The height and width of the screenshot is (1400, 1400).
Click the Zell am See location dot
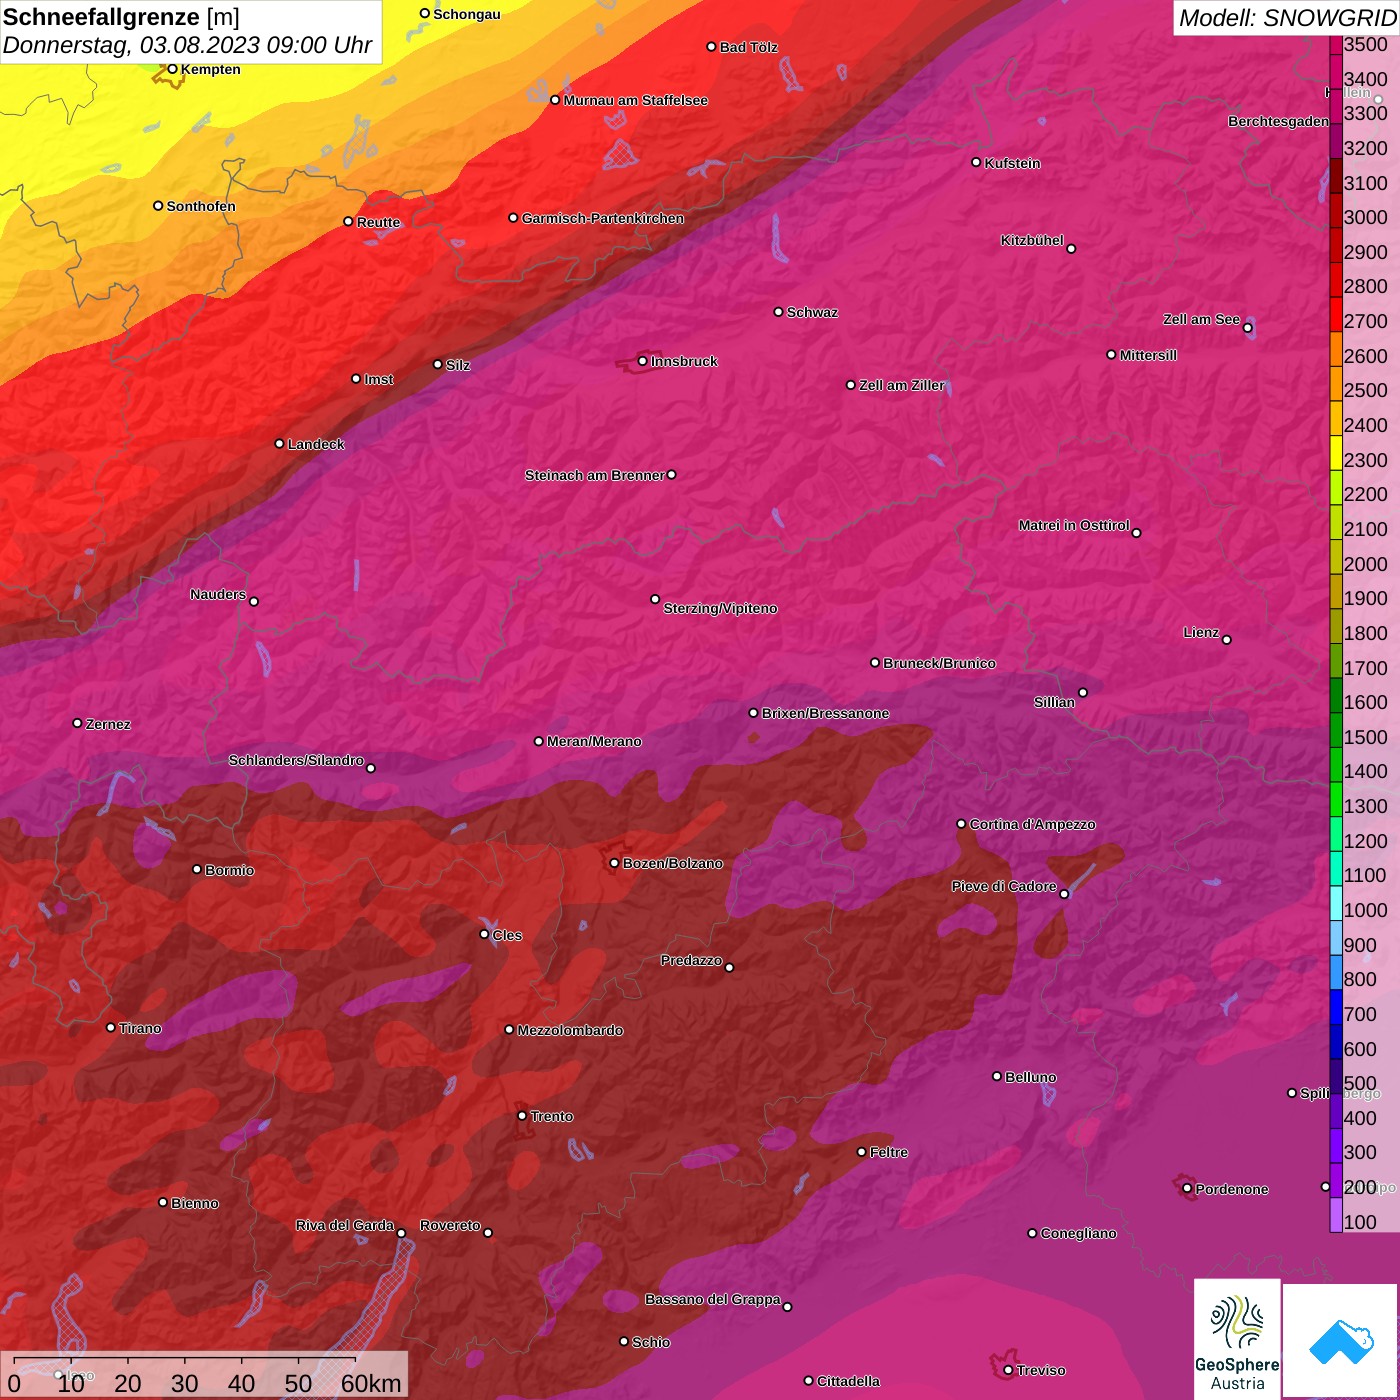1247,327
